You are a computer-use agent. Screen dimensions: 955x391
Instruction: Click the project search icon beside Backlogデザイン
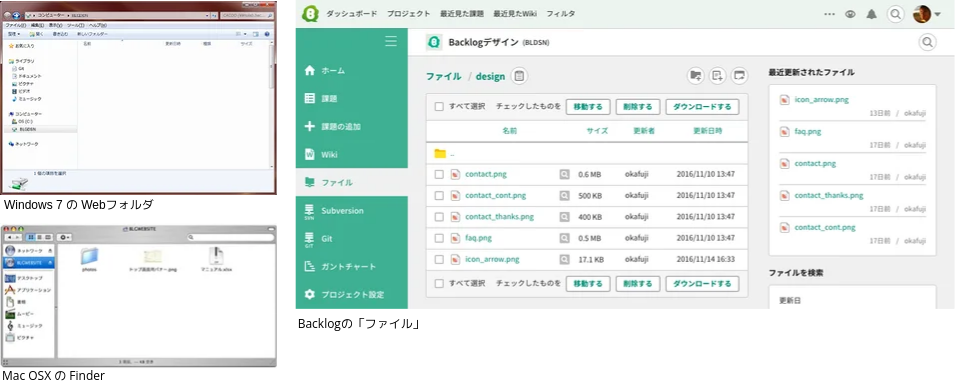pos(927,42)
